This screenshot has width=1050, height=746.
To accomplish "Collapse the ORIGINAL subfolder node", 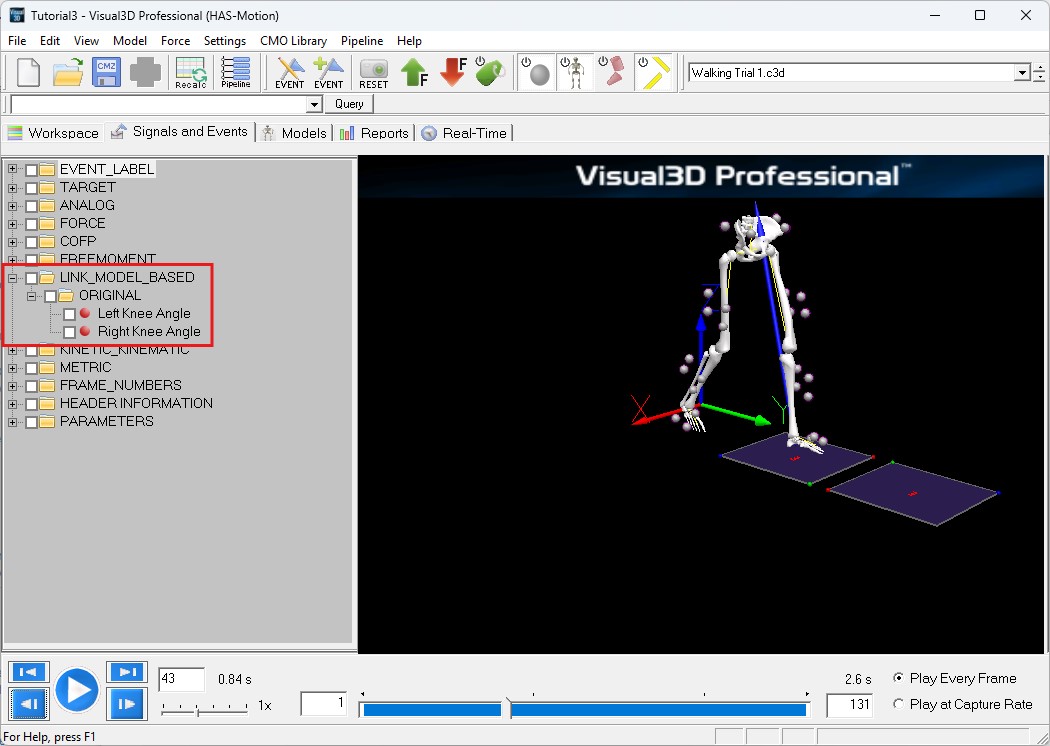I will click(x=31, y=295).
